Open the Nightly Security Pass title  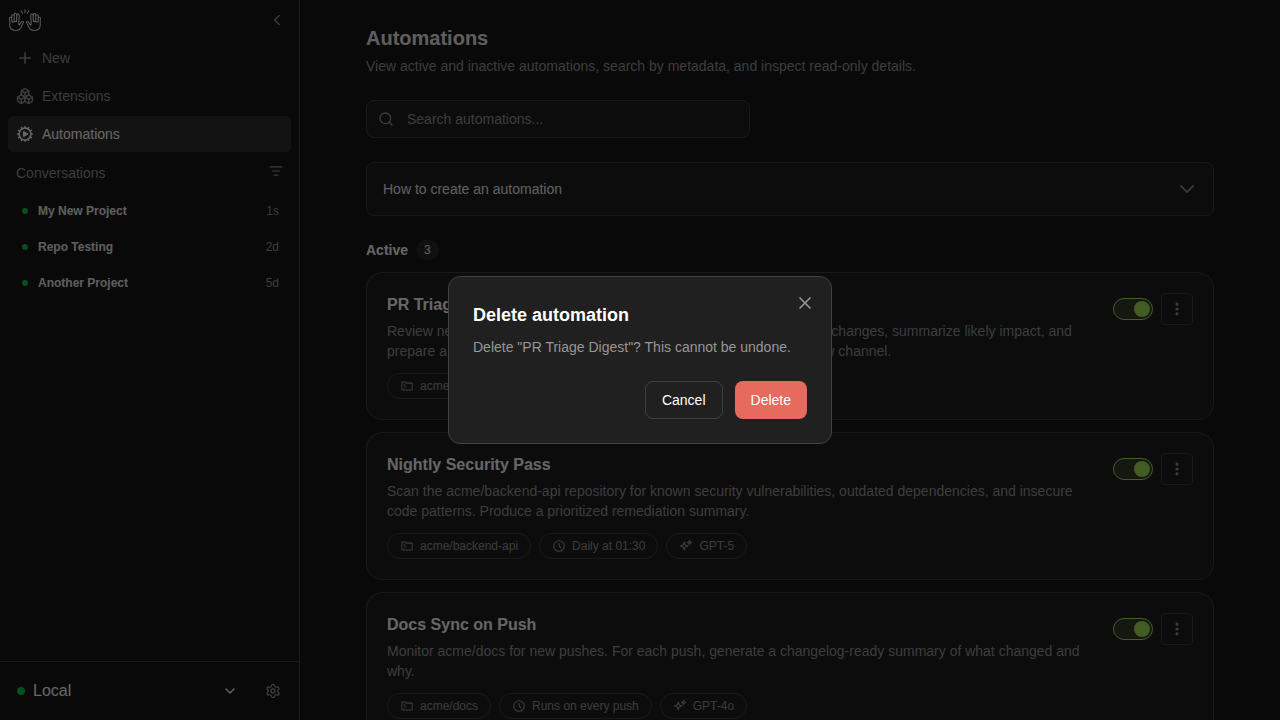pyautogui.click(x=469, y=464)
